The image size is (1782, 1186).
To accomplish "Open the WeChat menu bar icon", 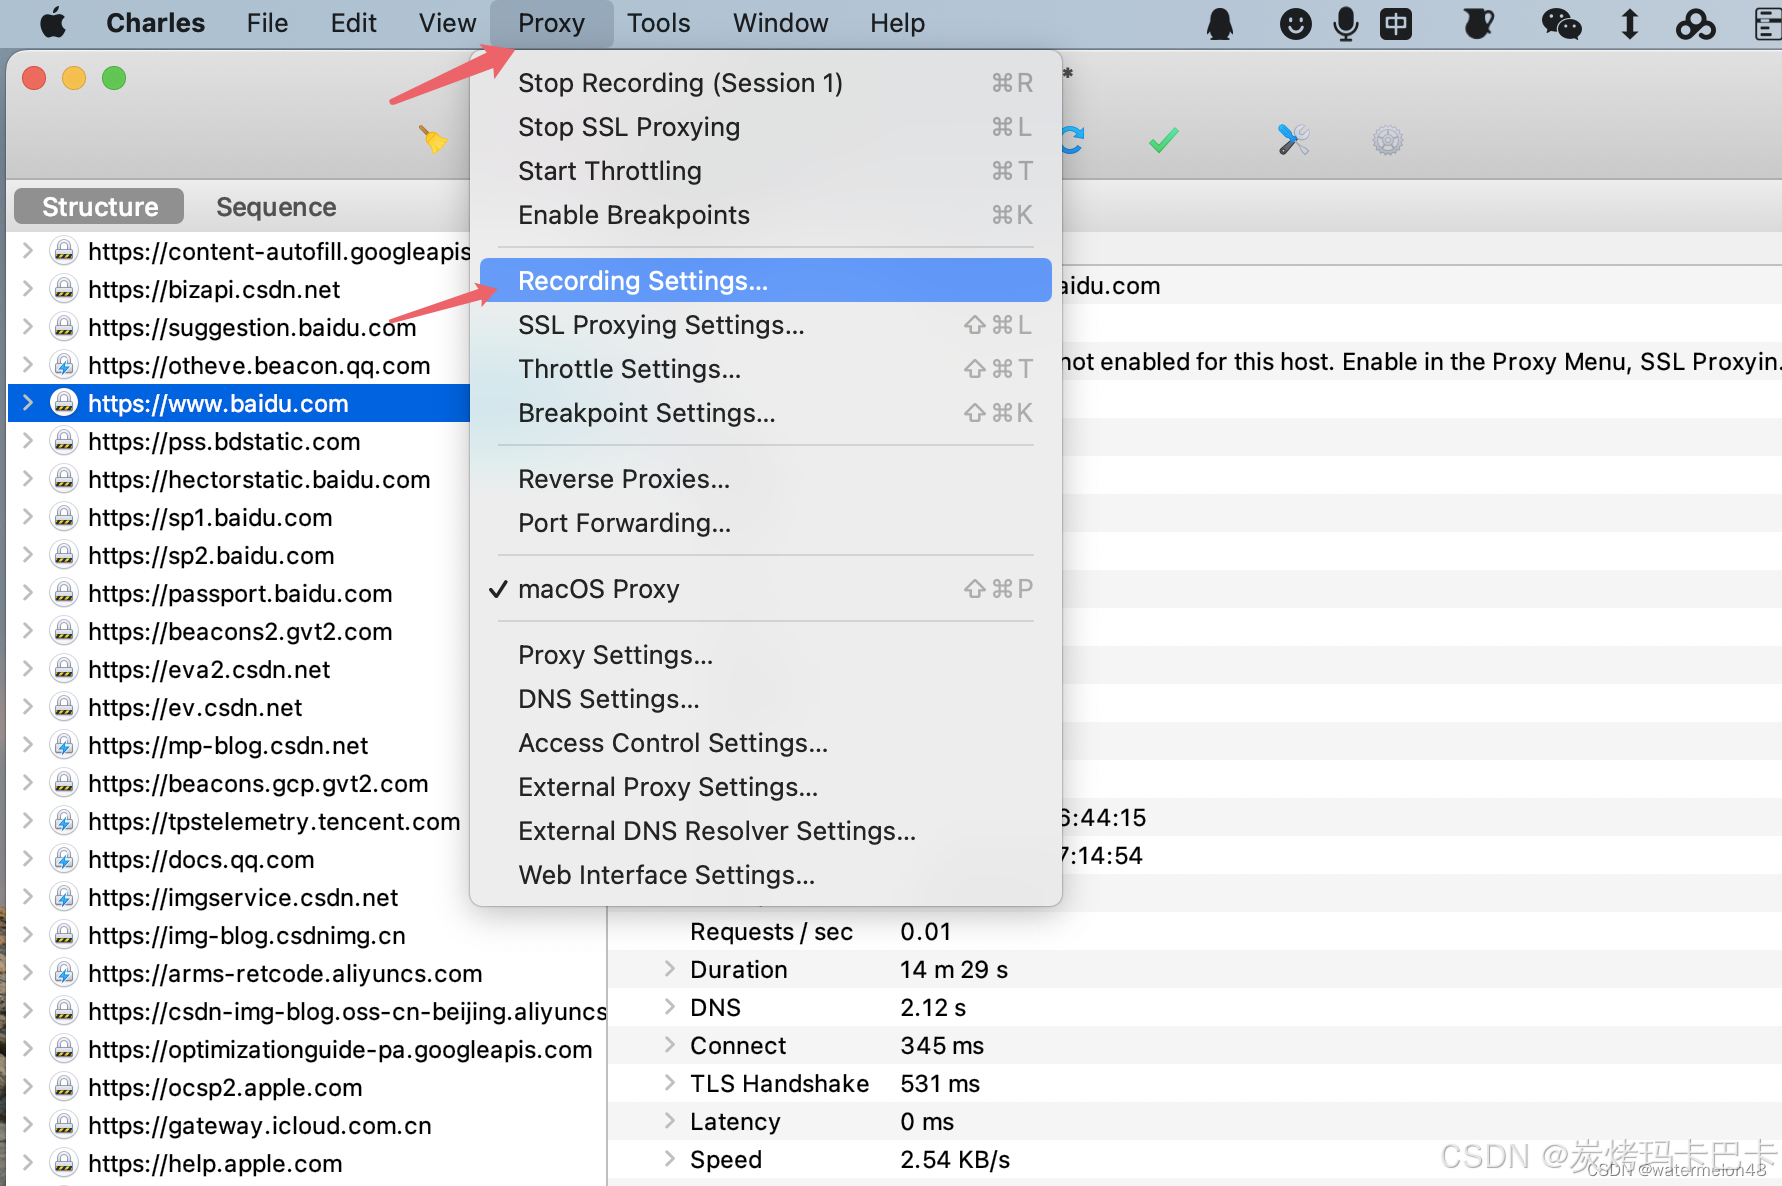I will [x=1561, y=23].
